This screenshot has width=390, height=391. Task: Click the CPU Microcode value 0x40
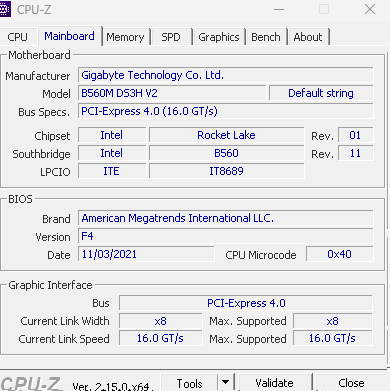point(339,254)
